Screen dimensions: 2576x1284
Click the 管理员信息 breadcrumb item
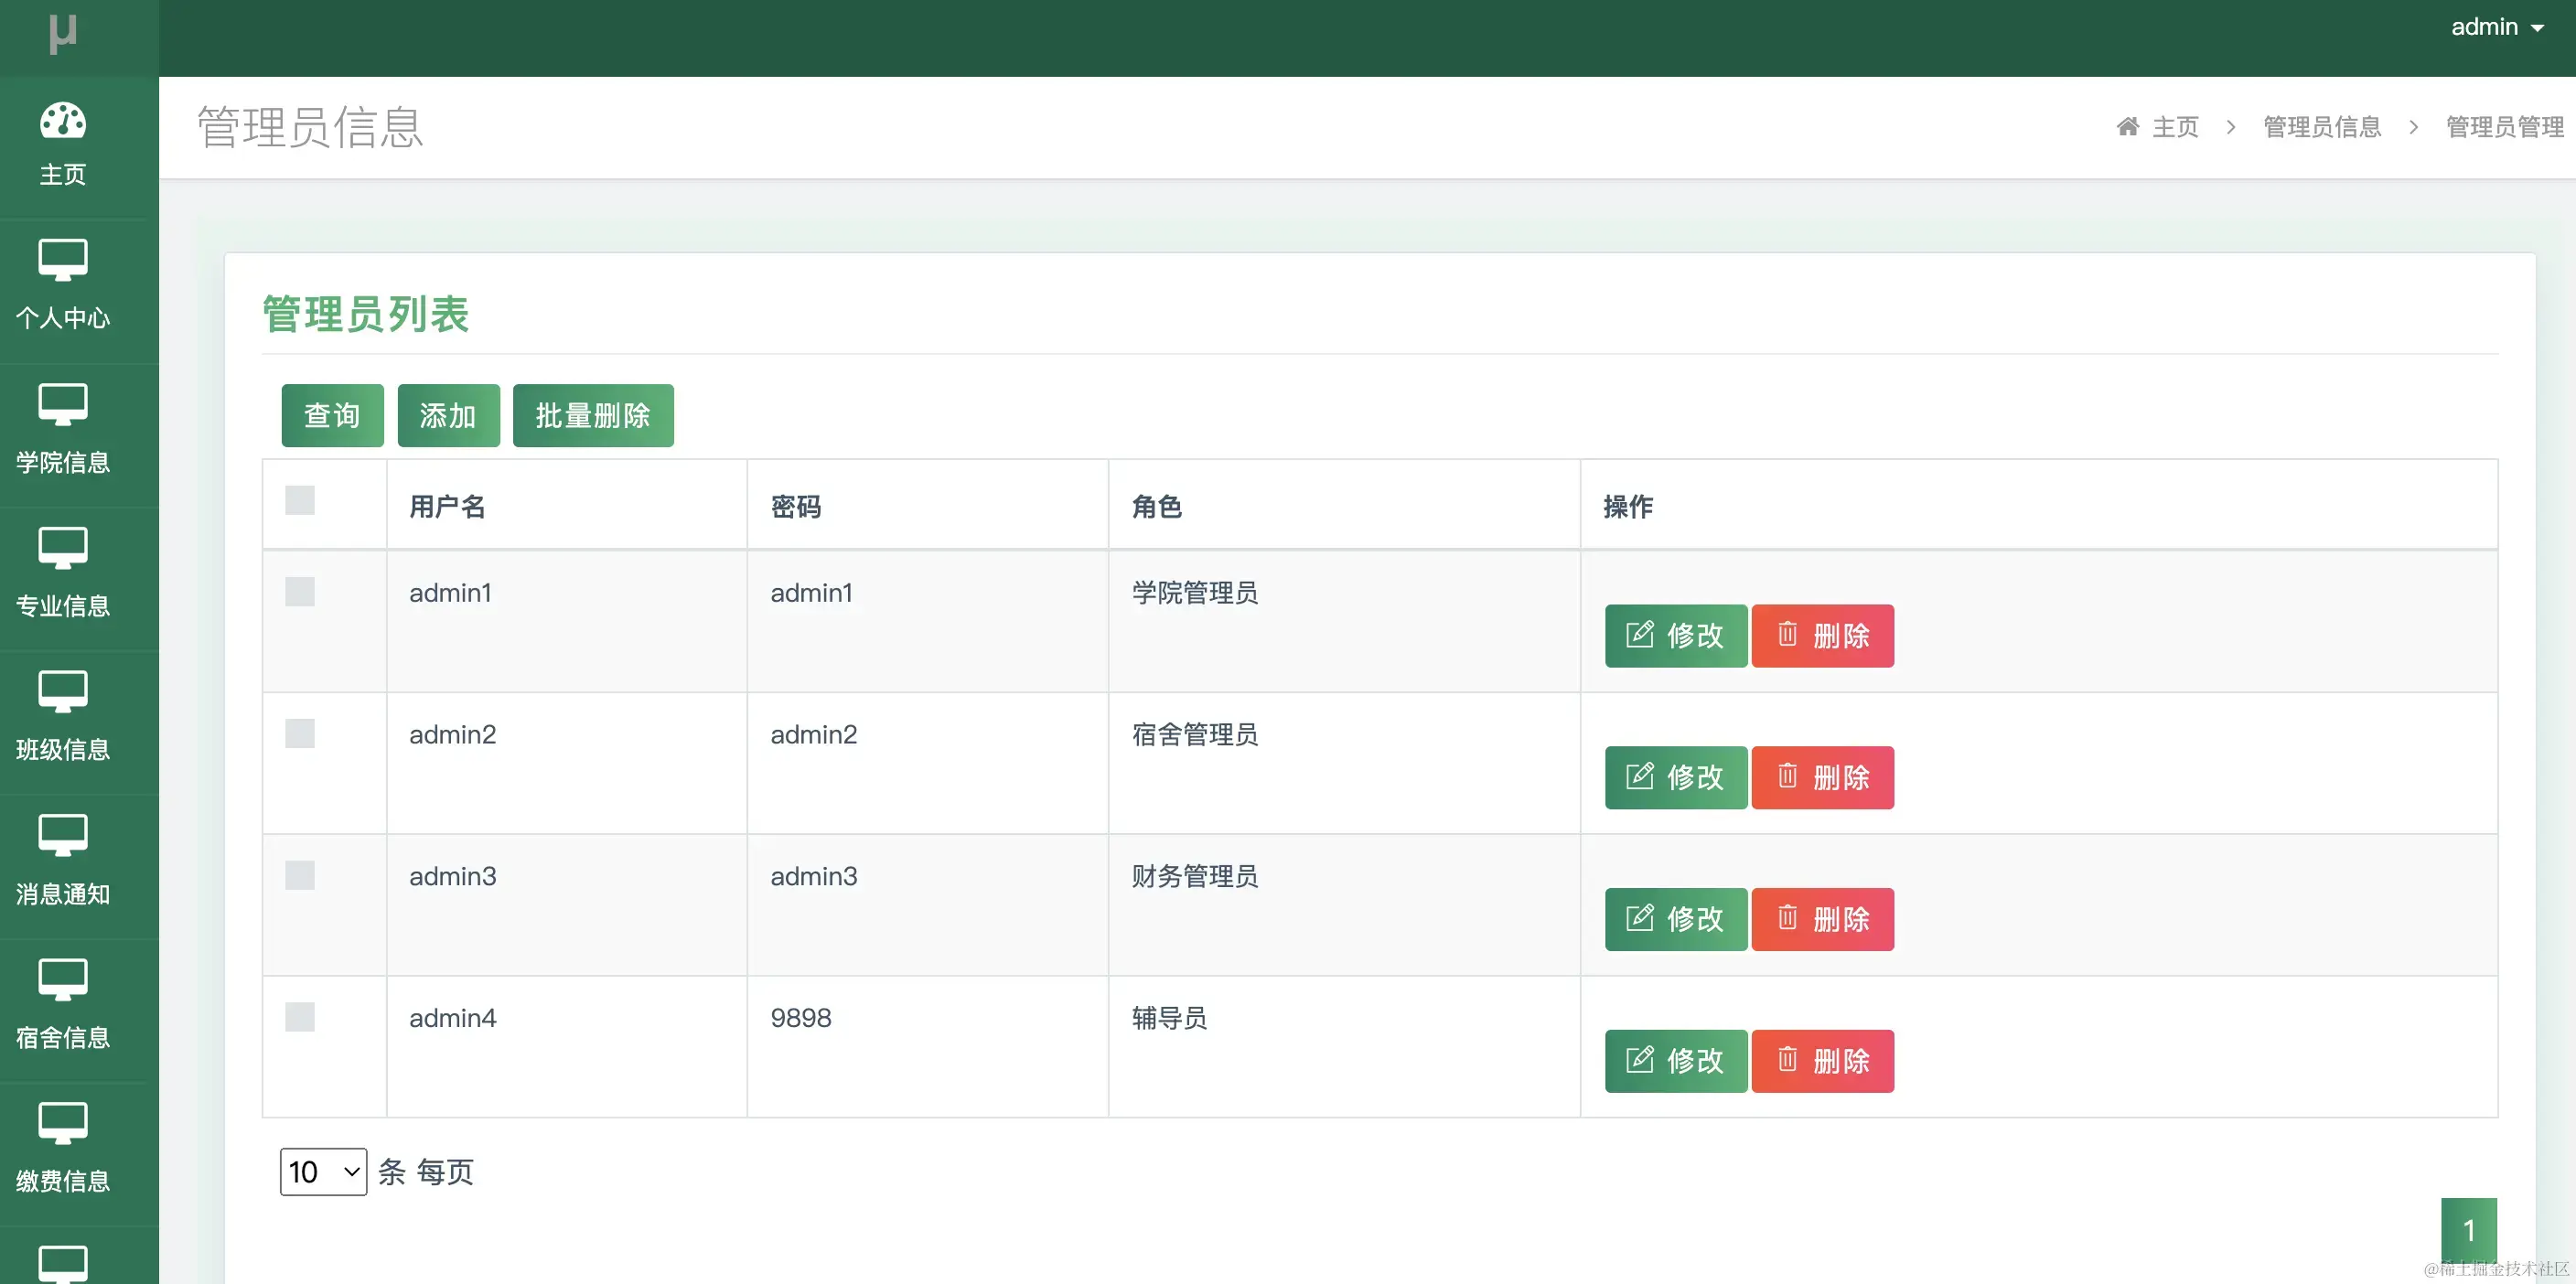click(x=2321, y=127)
